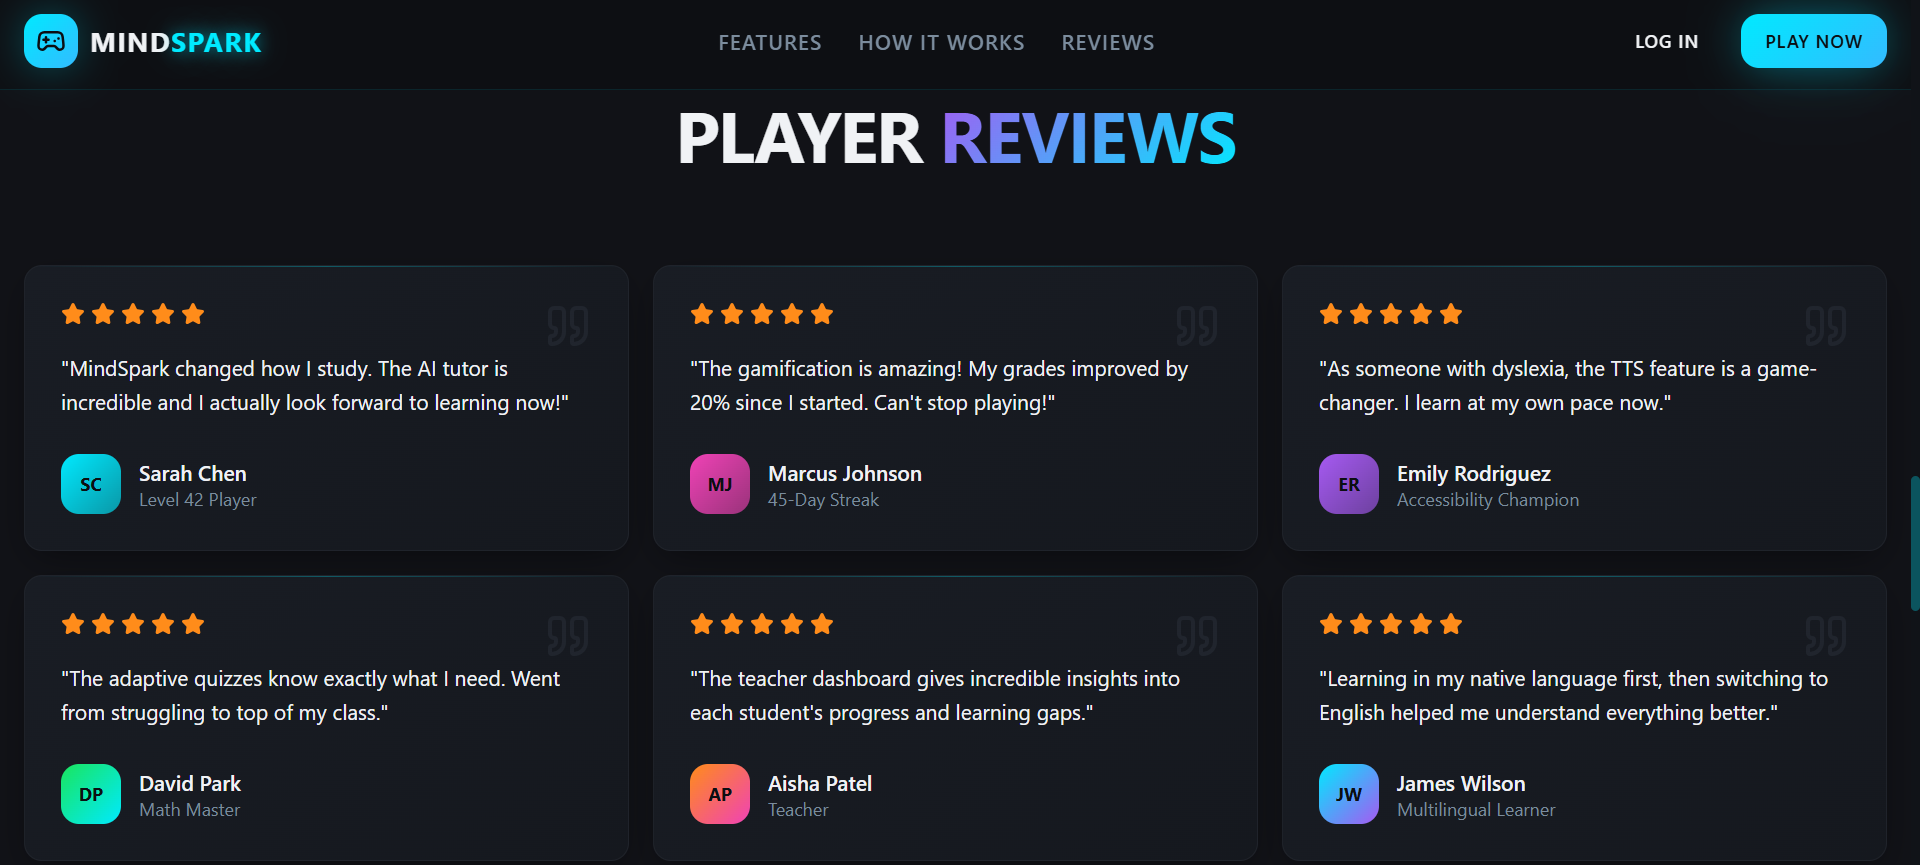Click the MindSpark game controller logo icon
The height and width of the screenshot is (865, 1920).
(51, 41)
